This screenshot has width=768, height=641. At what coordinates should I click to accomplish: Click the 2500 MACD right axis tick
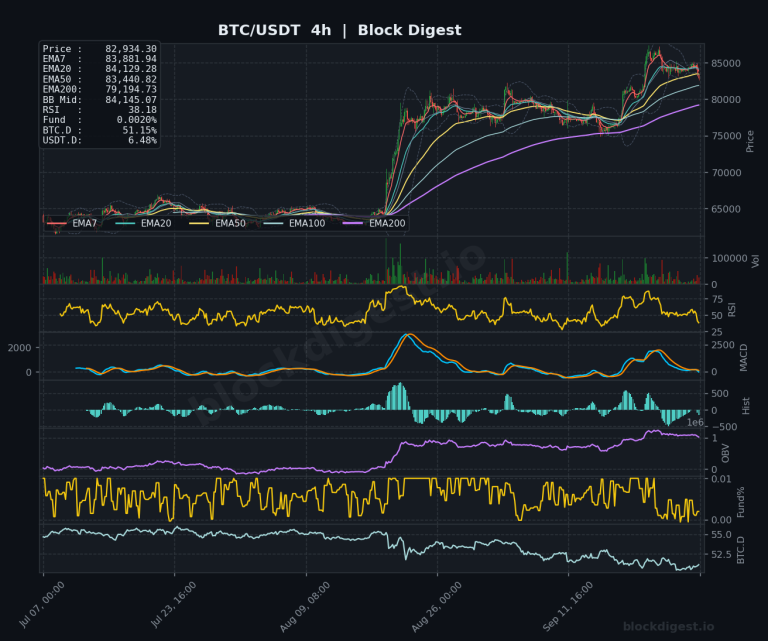click(722, 345)
